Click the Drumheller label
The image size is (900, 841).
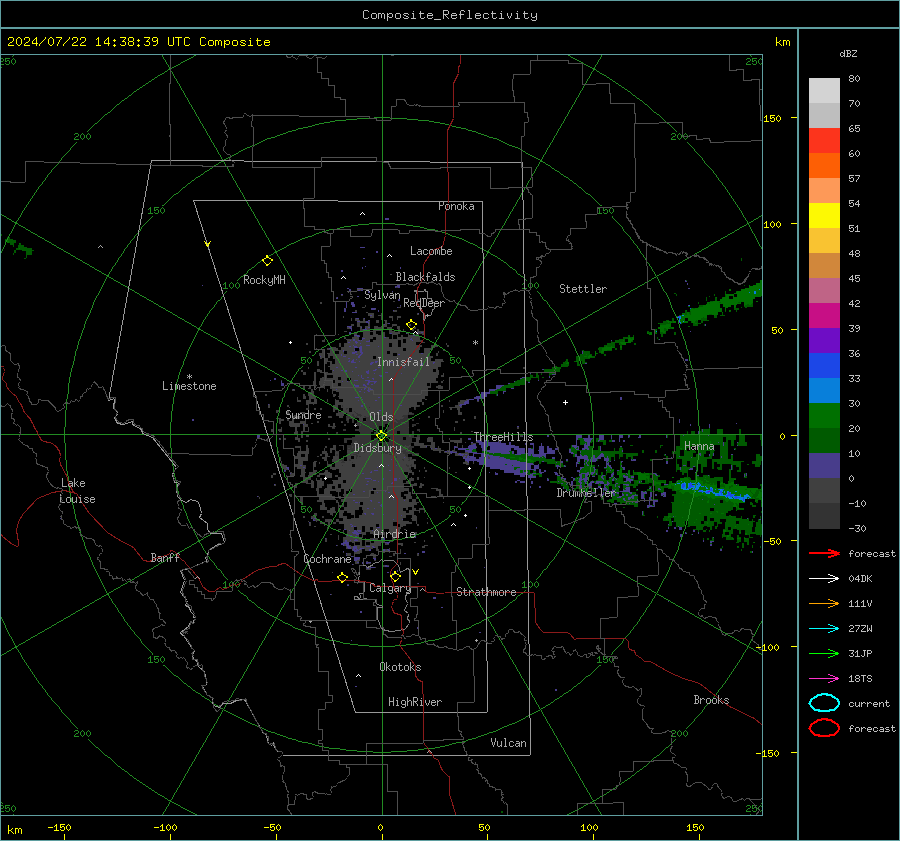(586, 493)
